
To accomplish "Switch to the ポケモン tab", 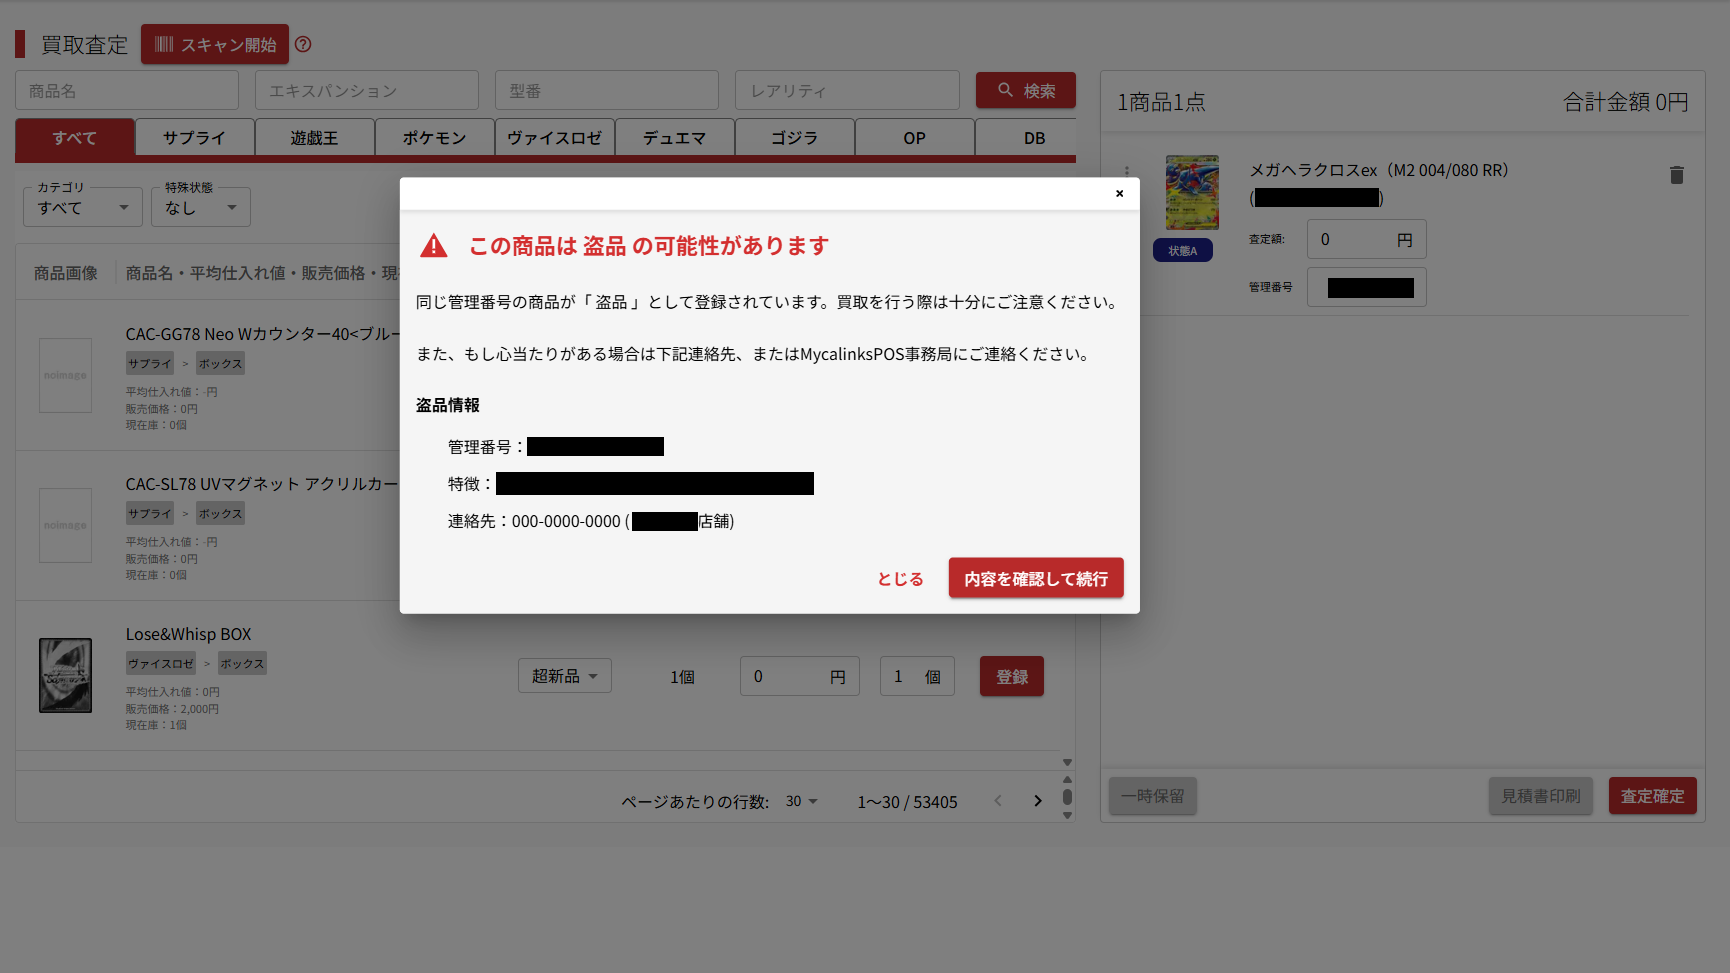I will click(x=435, y=138).
